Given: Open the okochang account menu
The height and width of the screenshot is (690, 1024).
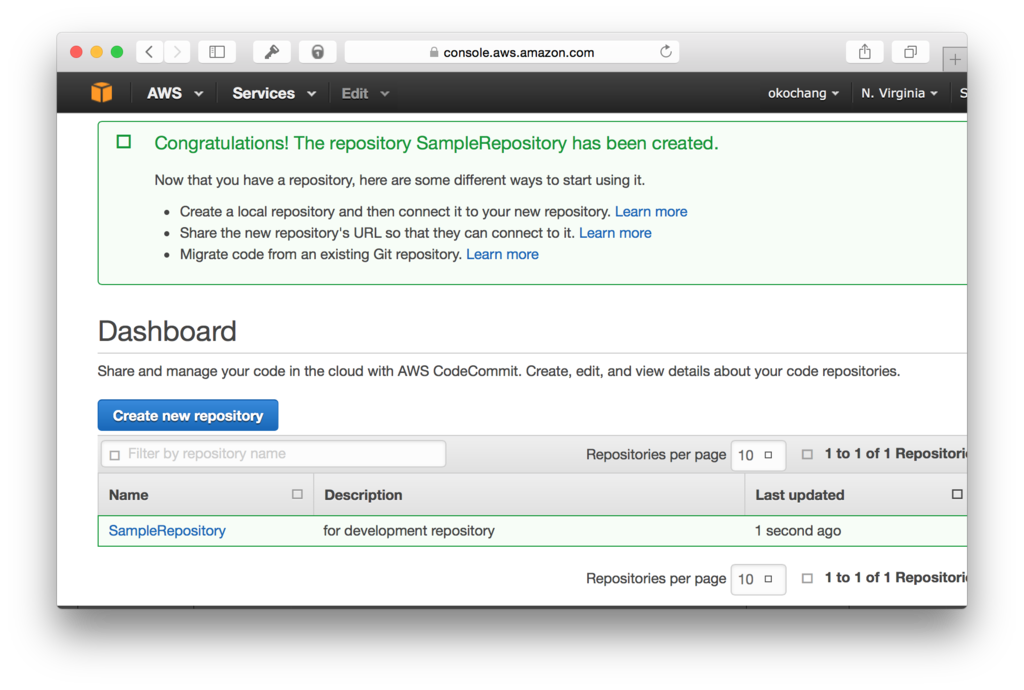Looking at the screenshot, I should point(803,93).
